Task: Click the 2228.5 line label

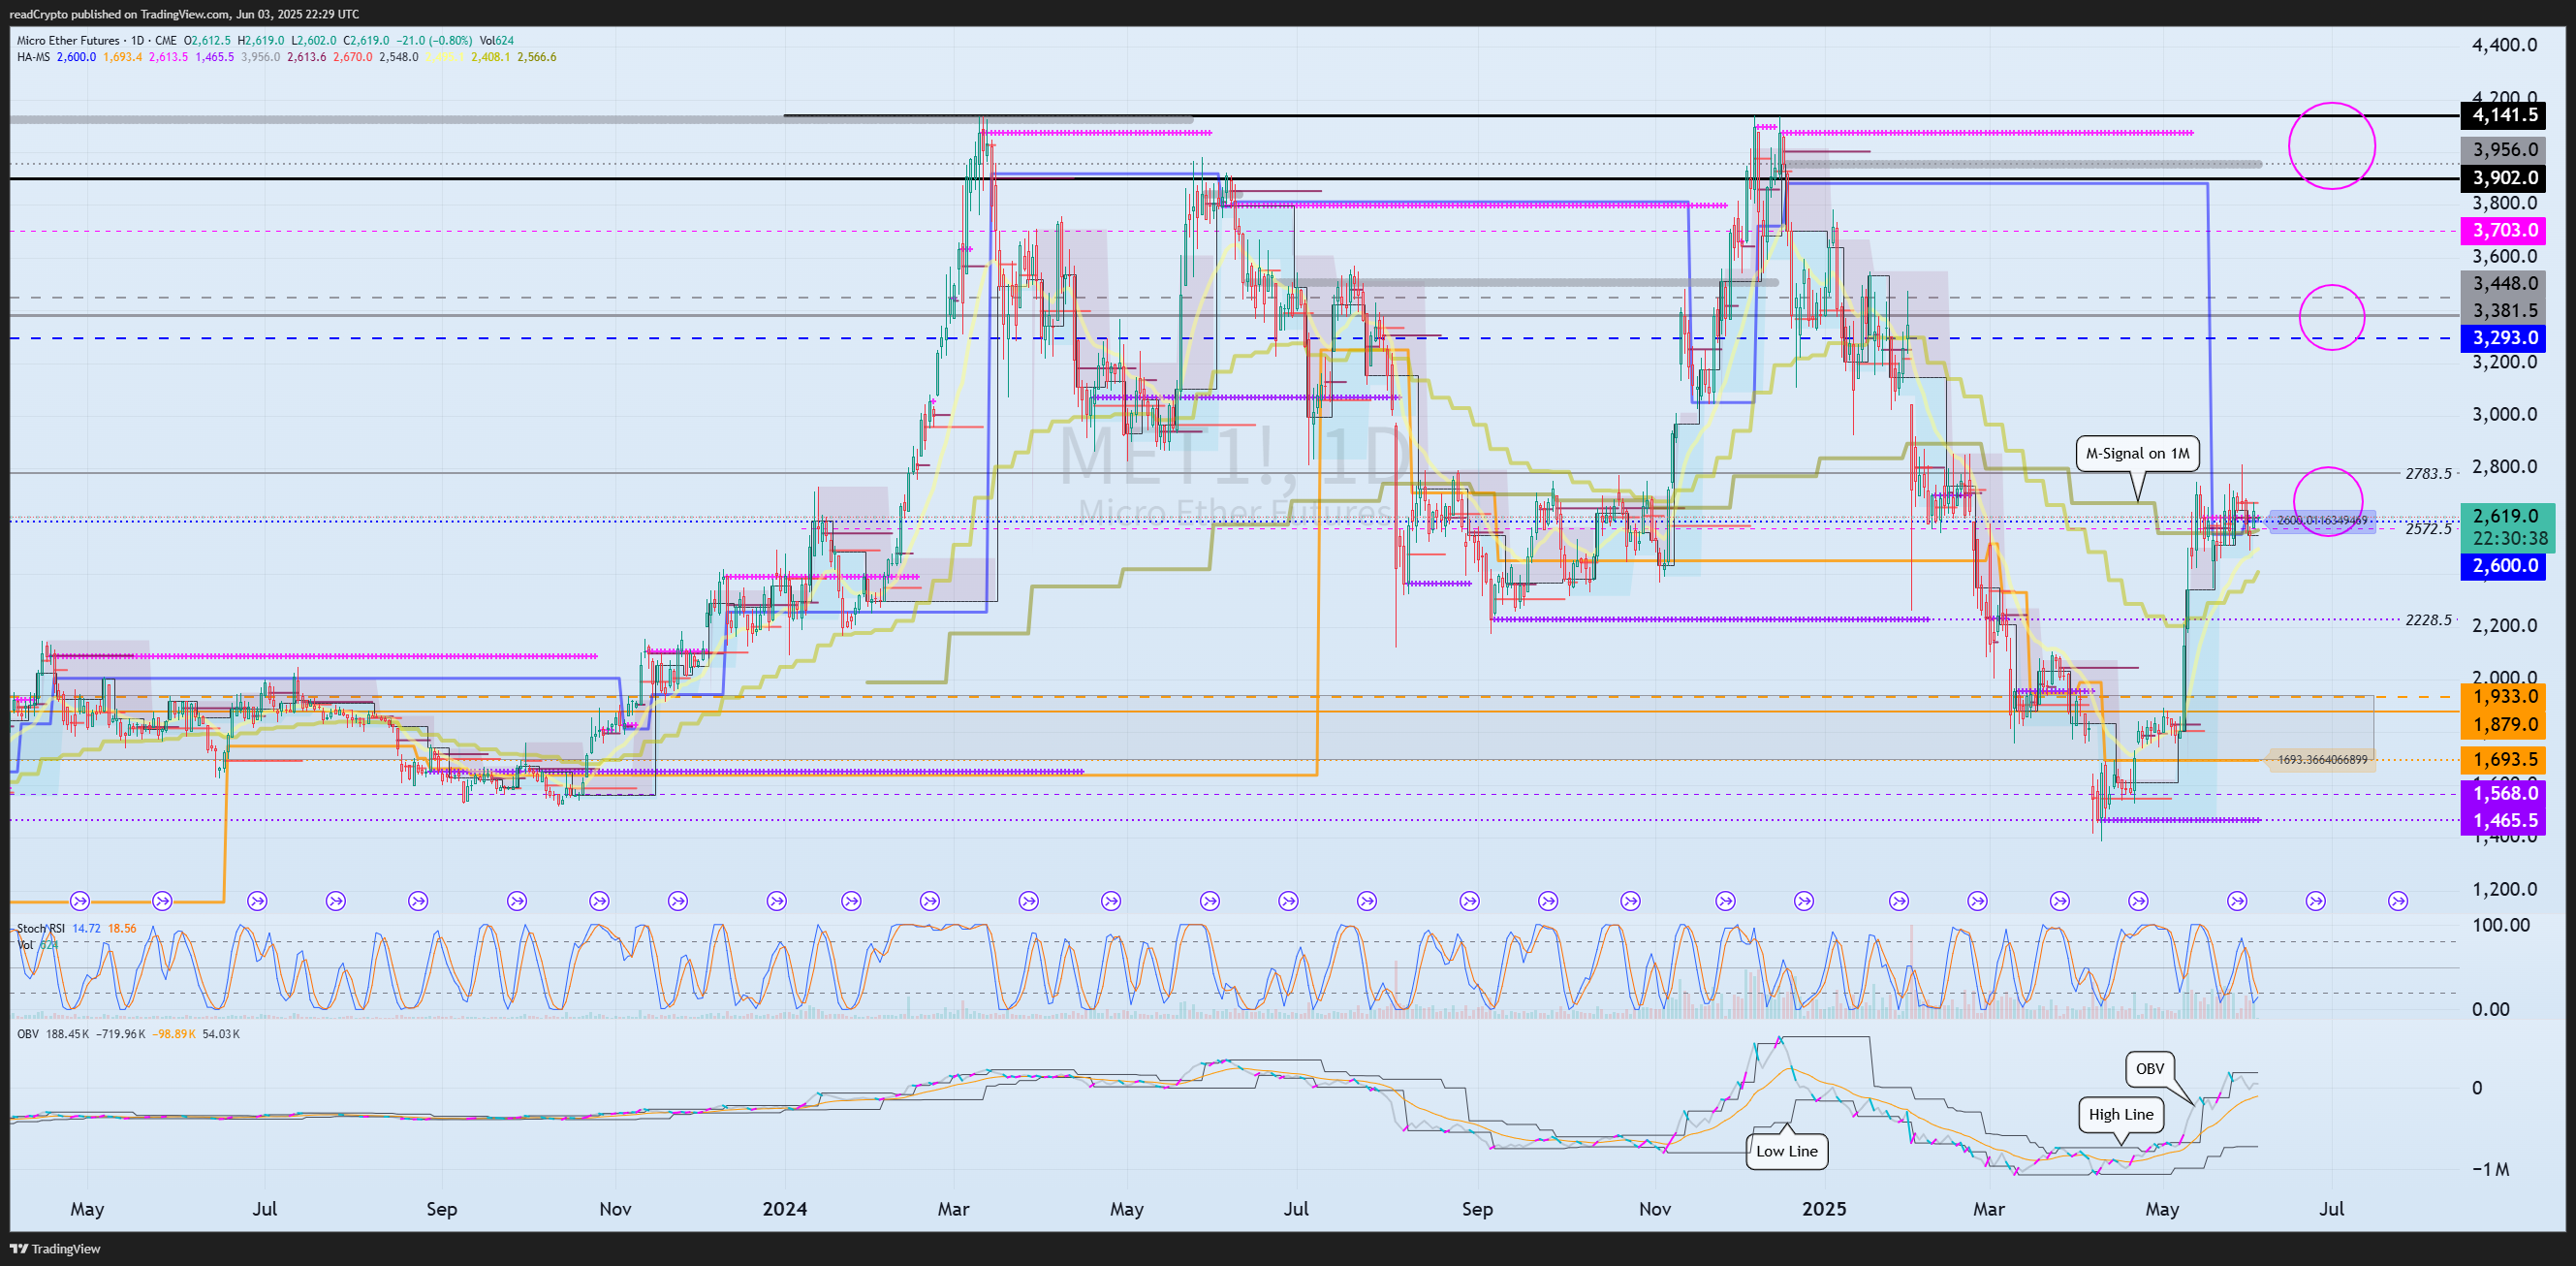Action: 2428,620
